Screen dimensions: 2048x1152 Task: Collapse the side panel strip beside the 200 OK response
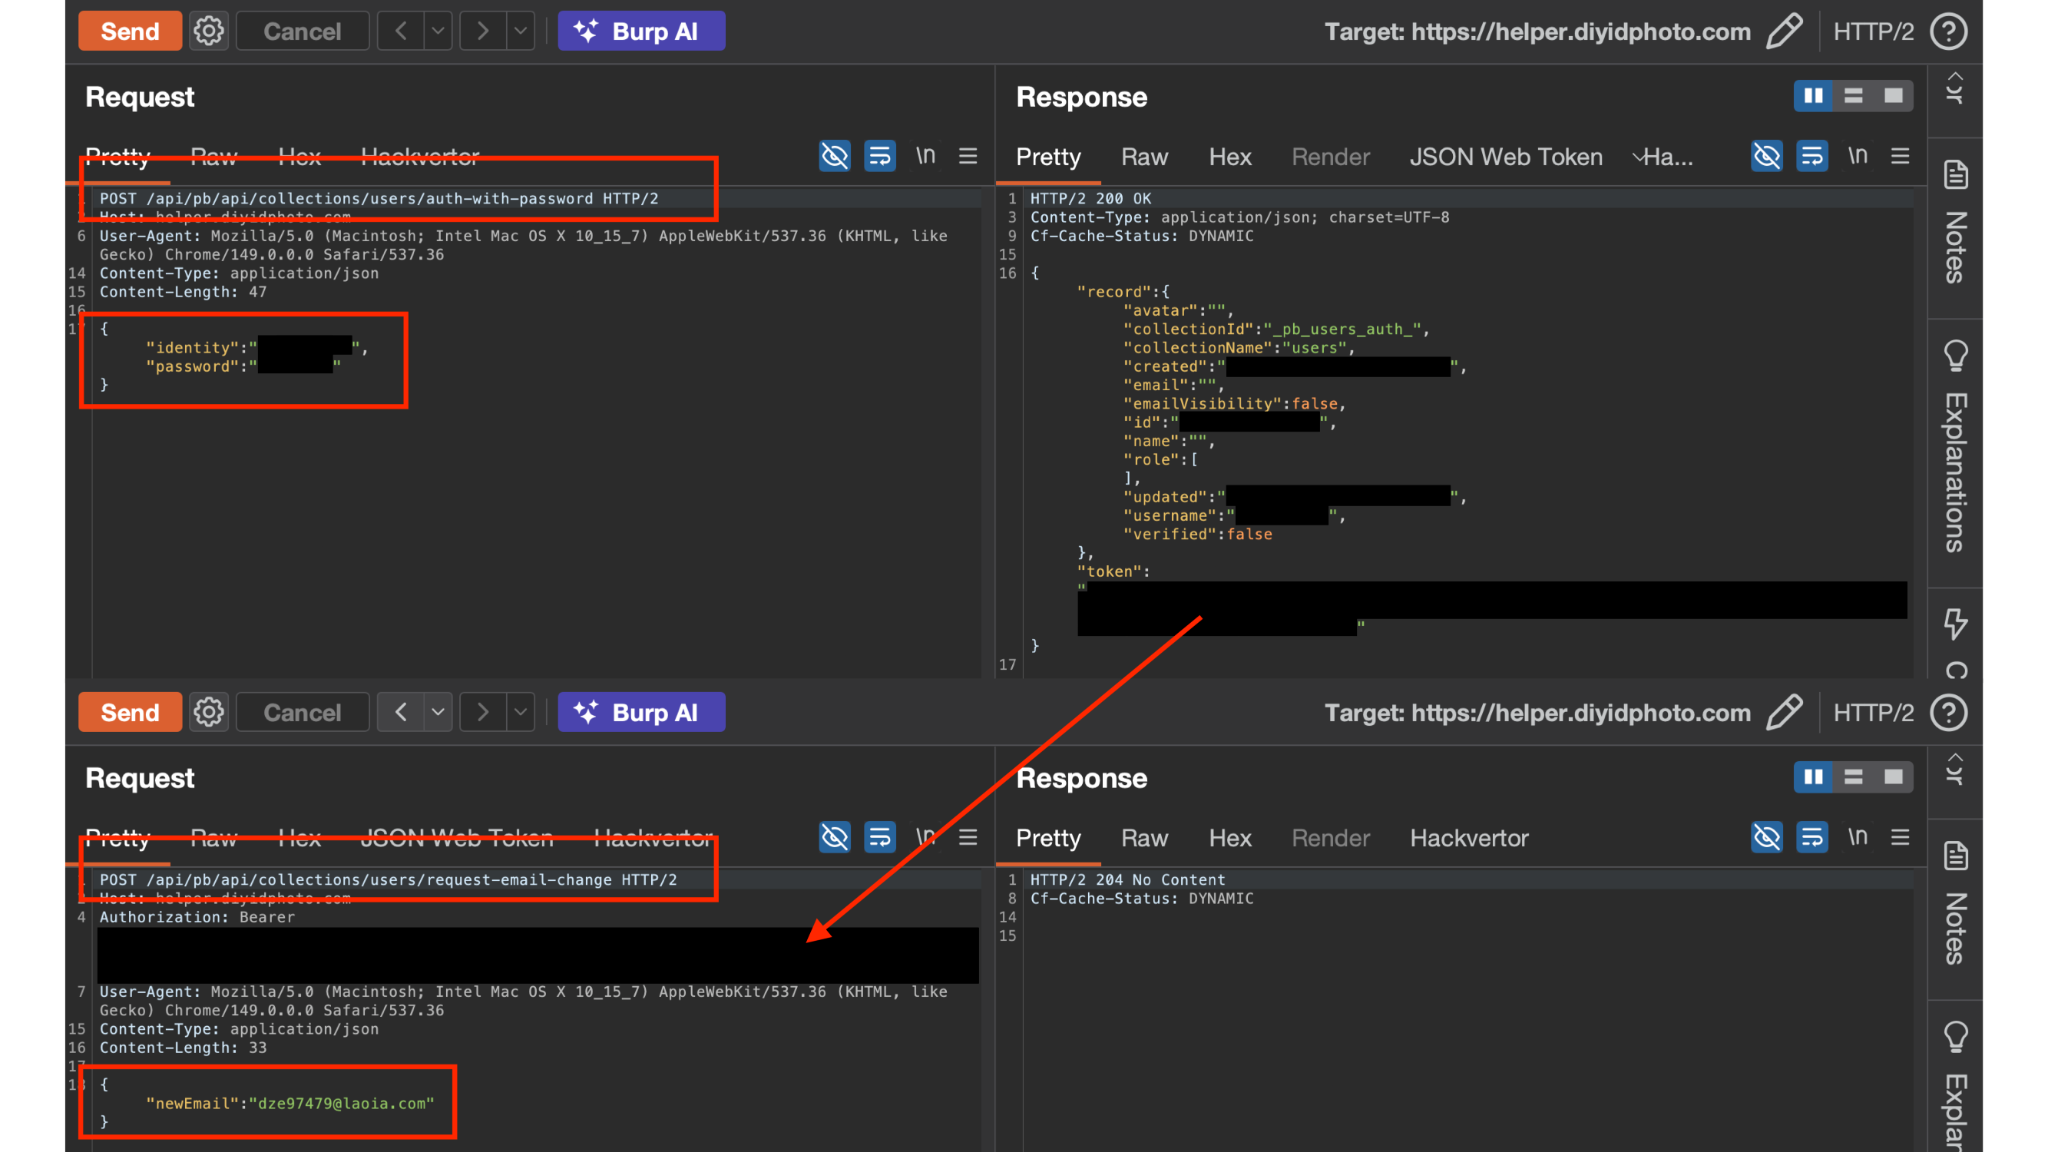1956,88
